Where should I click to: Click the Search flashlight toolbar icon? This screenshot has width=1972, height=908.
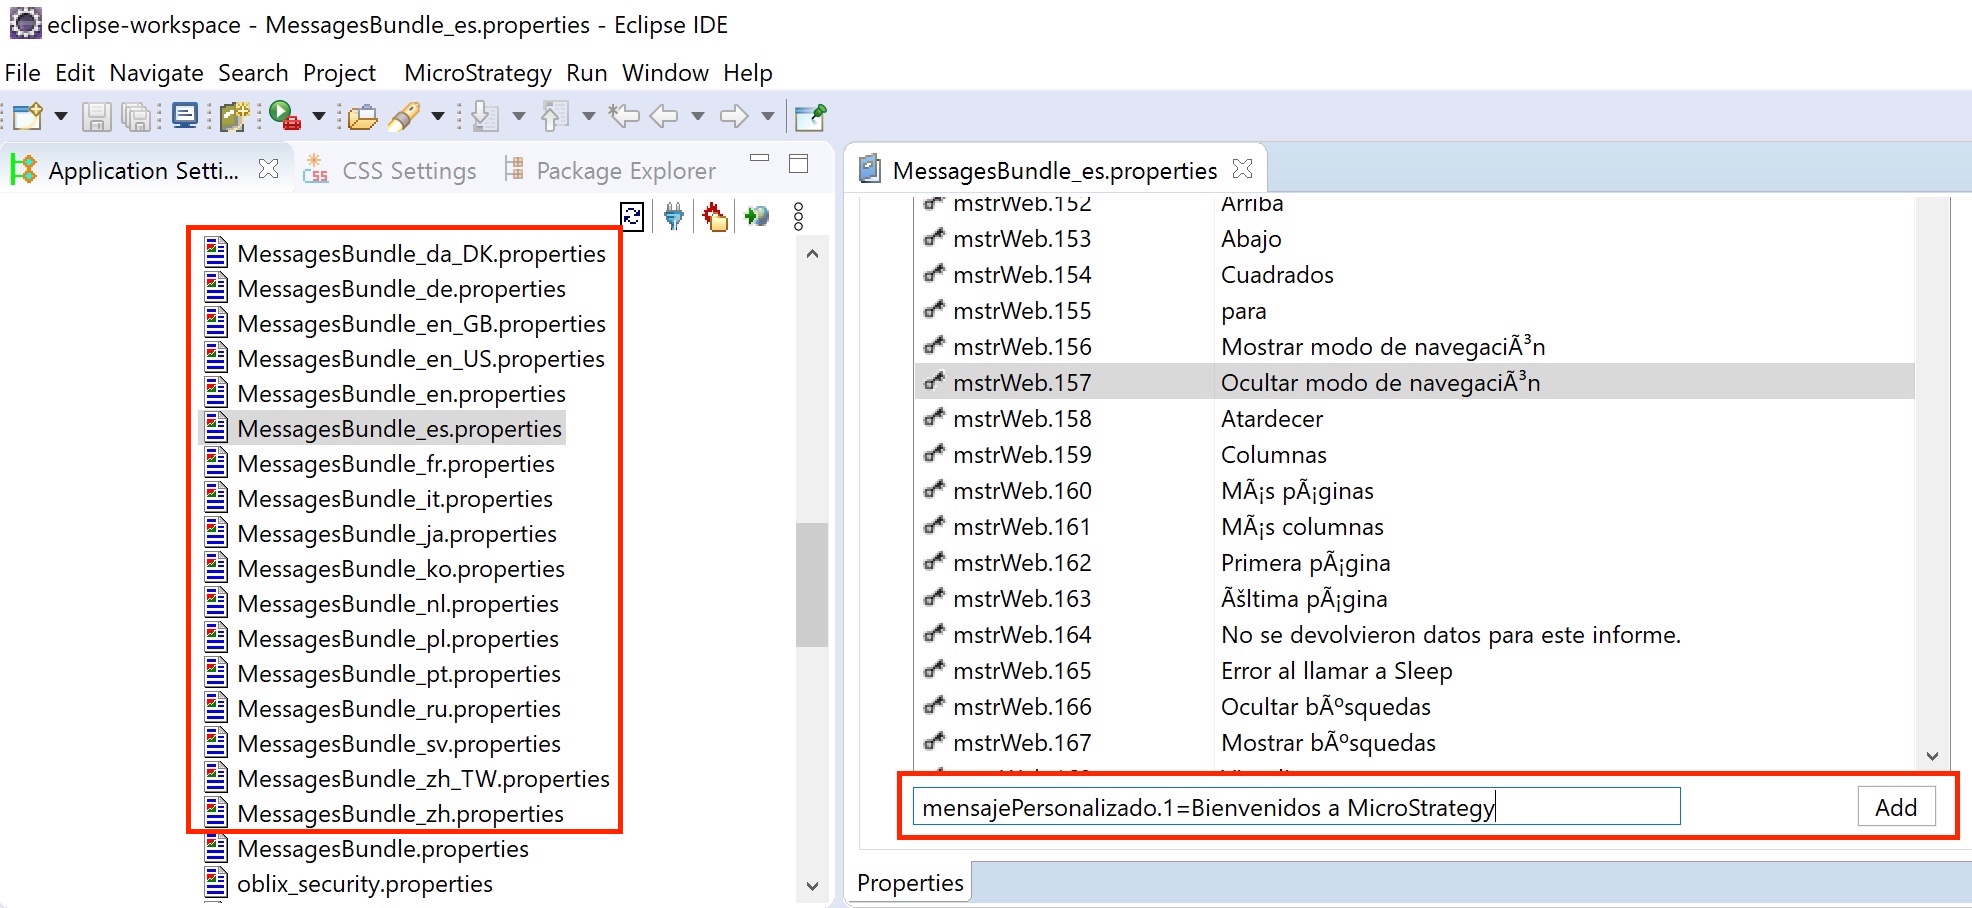[x=404, y=117]
